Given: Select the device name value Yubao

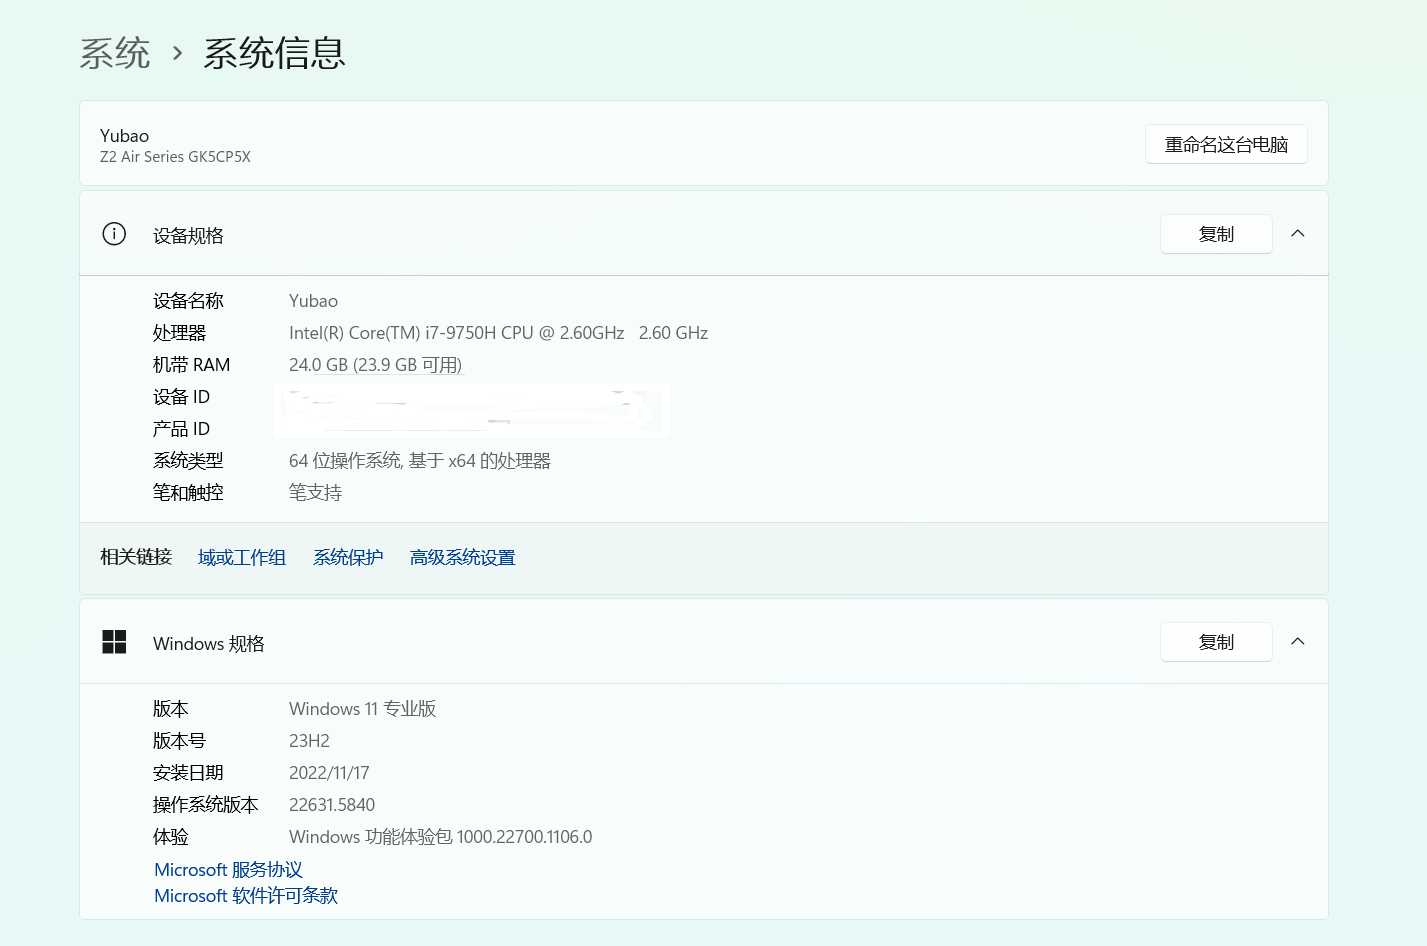Looking at the screenshot, I should (x=313, y=300).
